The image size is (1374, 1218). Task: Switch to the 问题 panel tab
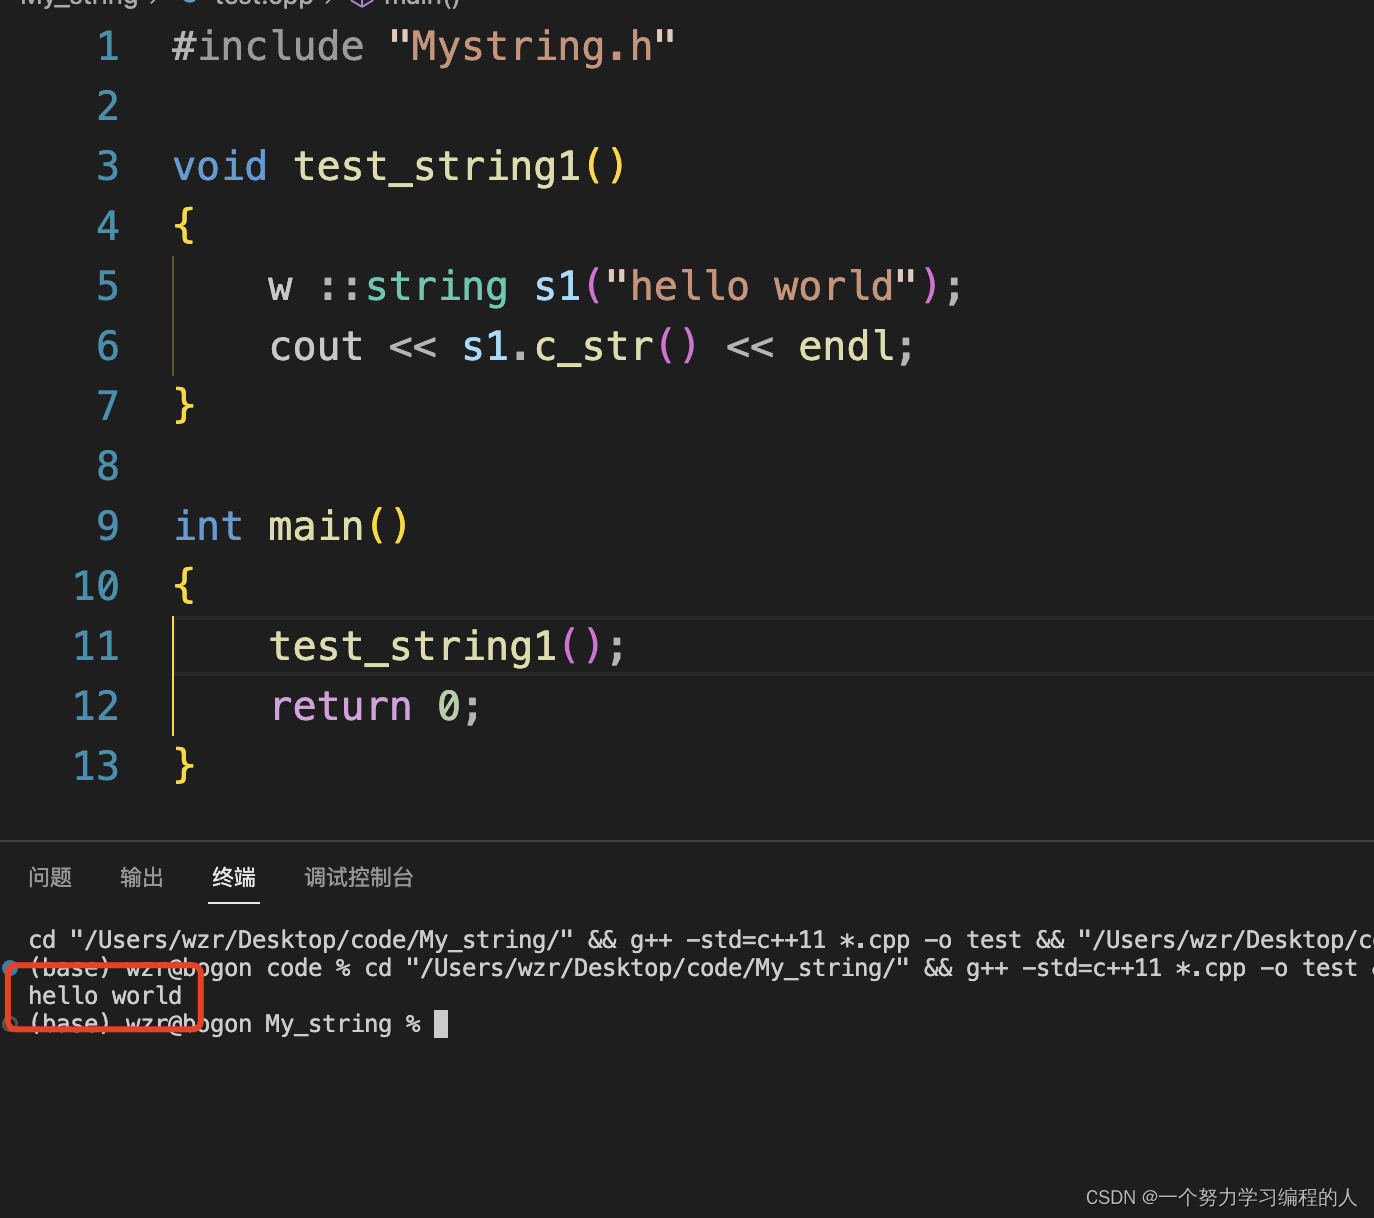(x=50, y=877)
